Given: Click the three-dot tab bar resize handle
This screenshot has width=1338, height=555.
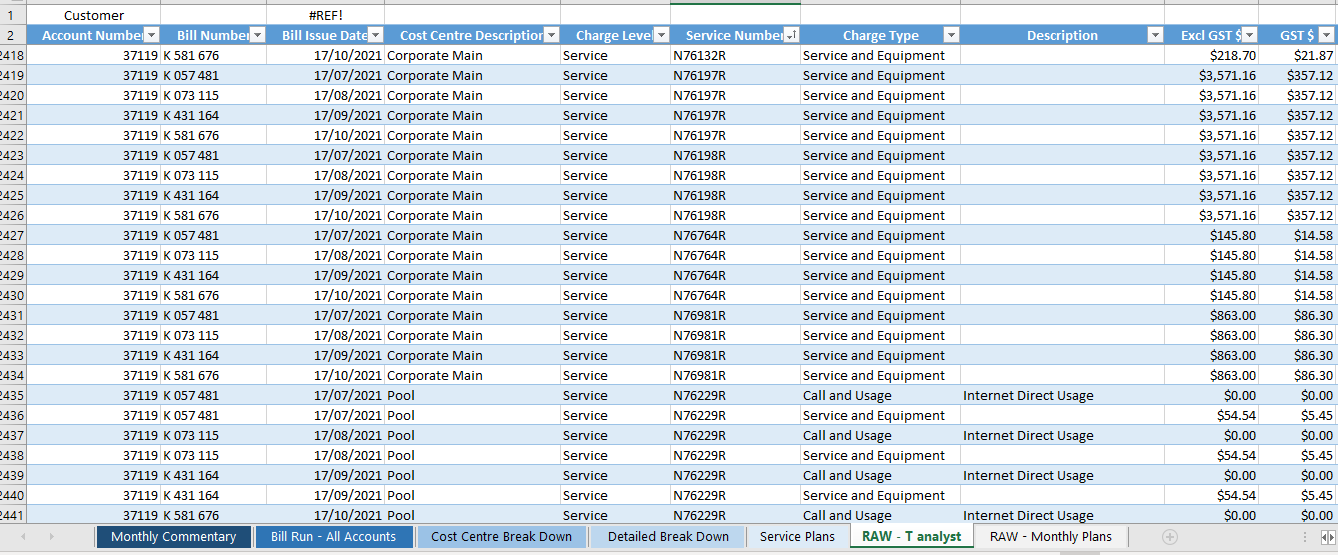Looking at the screenshot, I should click(x=1304, y=537).
